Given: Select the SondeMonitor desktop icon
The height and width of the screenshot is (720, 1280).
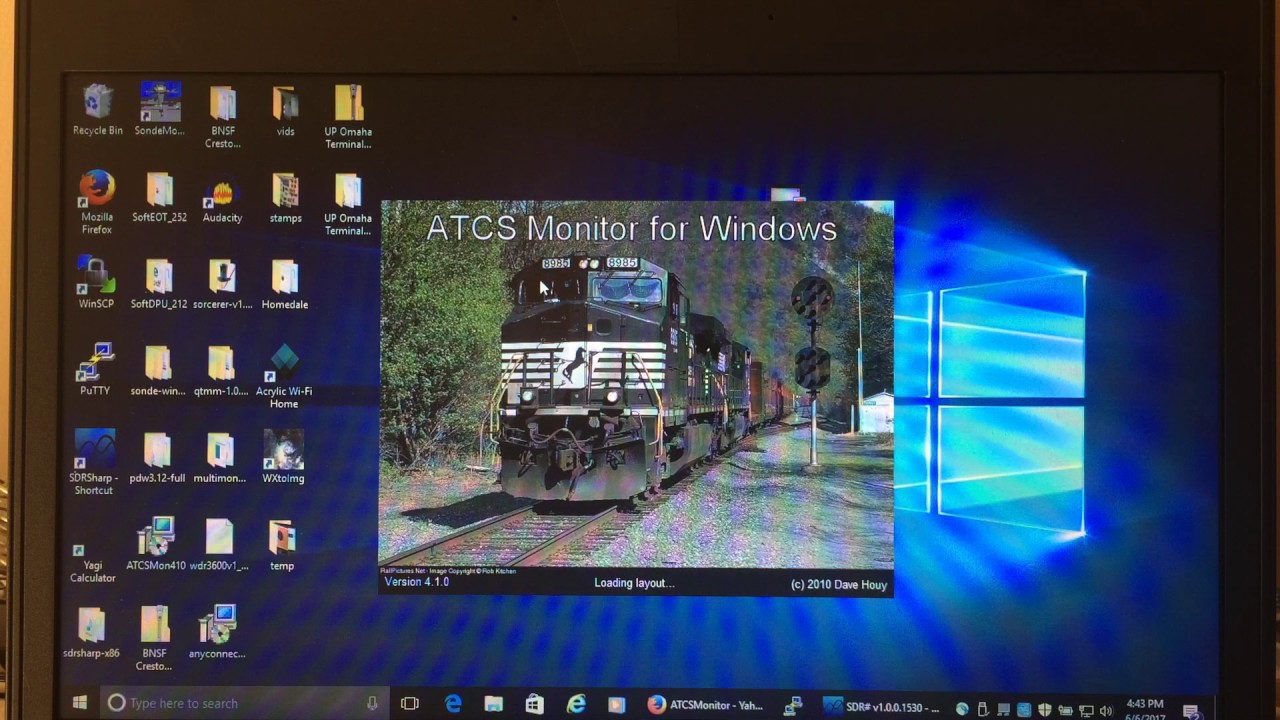Looking at the screenshot, I should pyautogui.click(x=160, y=104).
